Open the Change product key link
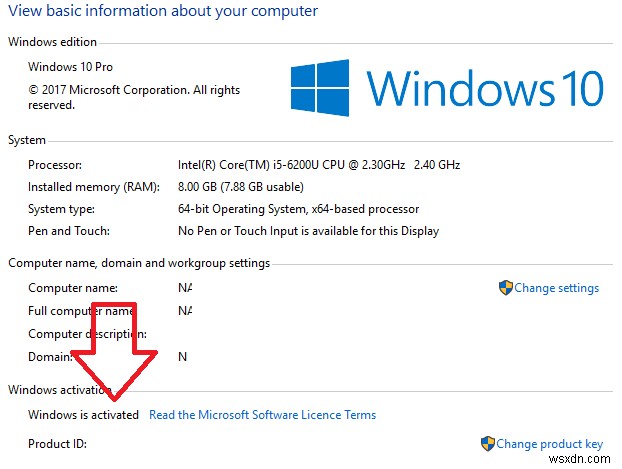Viewport: 622px width, 469px height. [x=549, y=444]
